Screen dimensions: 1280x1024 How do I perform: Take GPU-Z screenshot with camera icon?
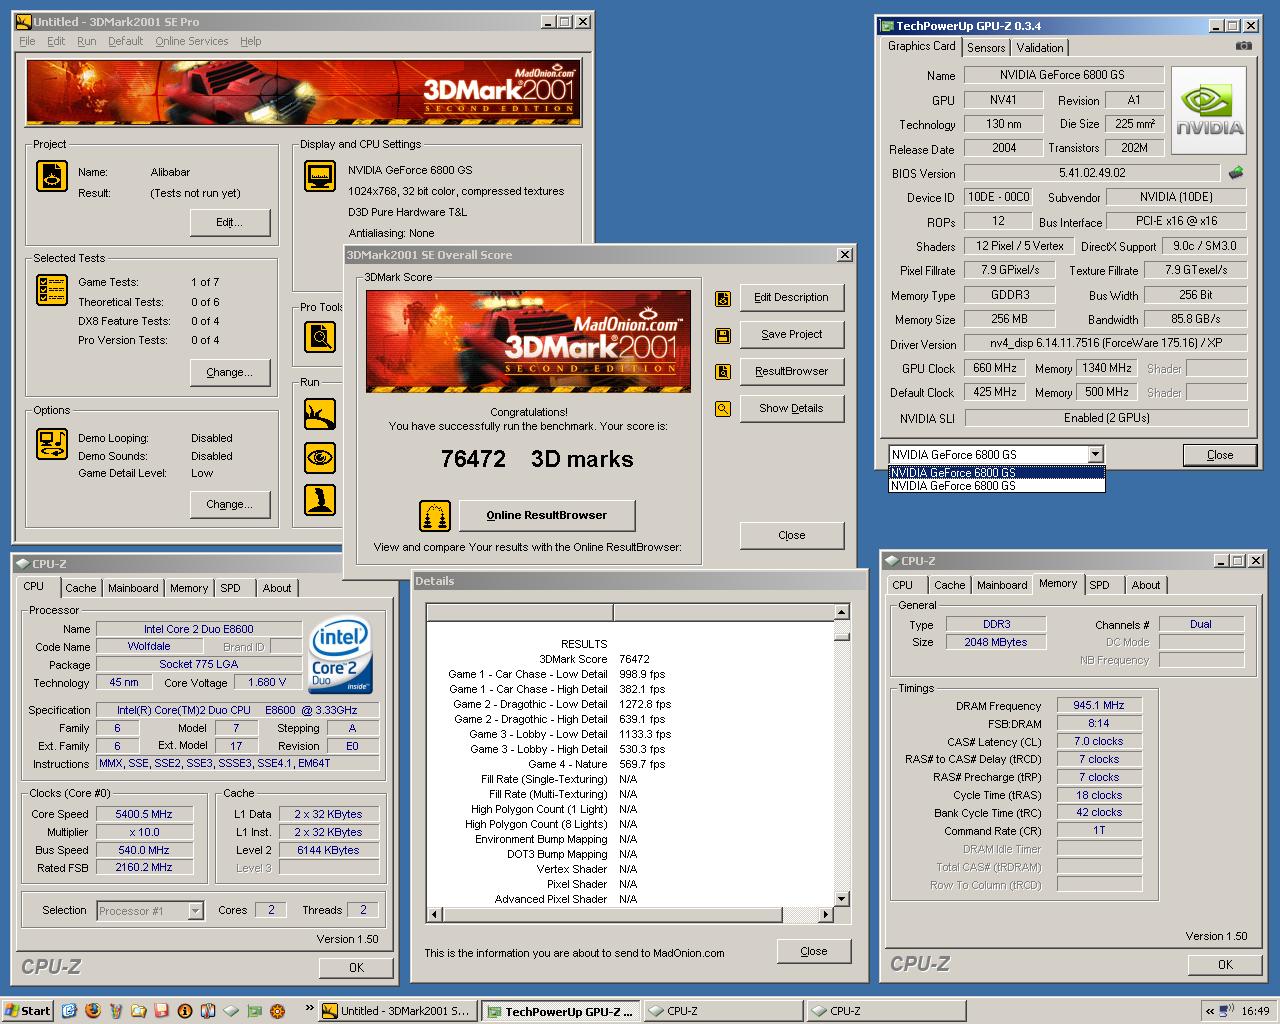1243,46
